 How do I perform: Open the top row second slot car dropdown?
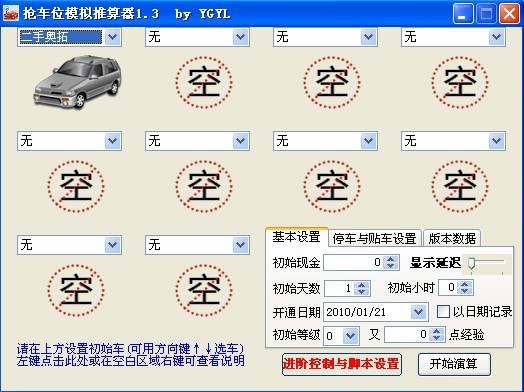coord(240,37)
